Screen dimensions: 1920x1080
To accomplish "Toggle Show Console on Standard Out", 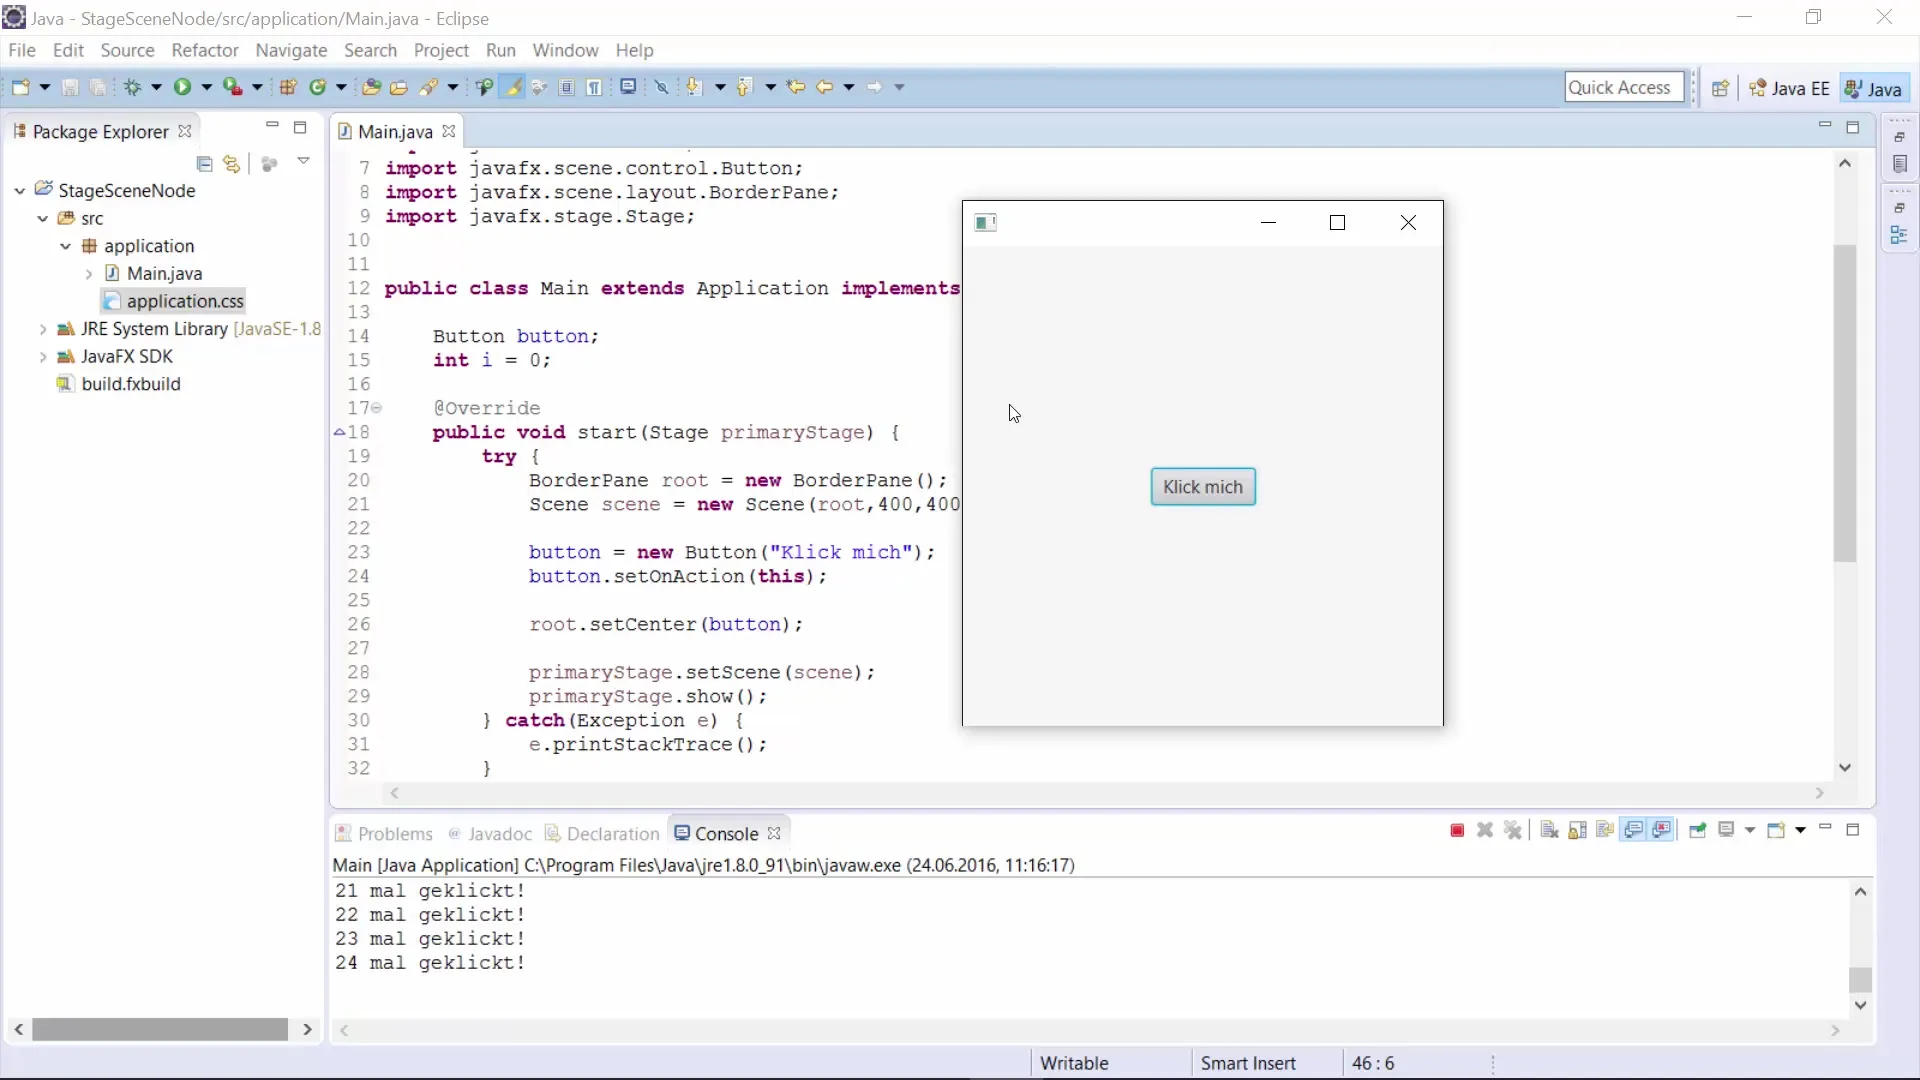I will click(1634, 830).
